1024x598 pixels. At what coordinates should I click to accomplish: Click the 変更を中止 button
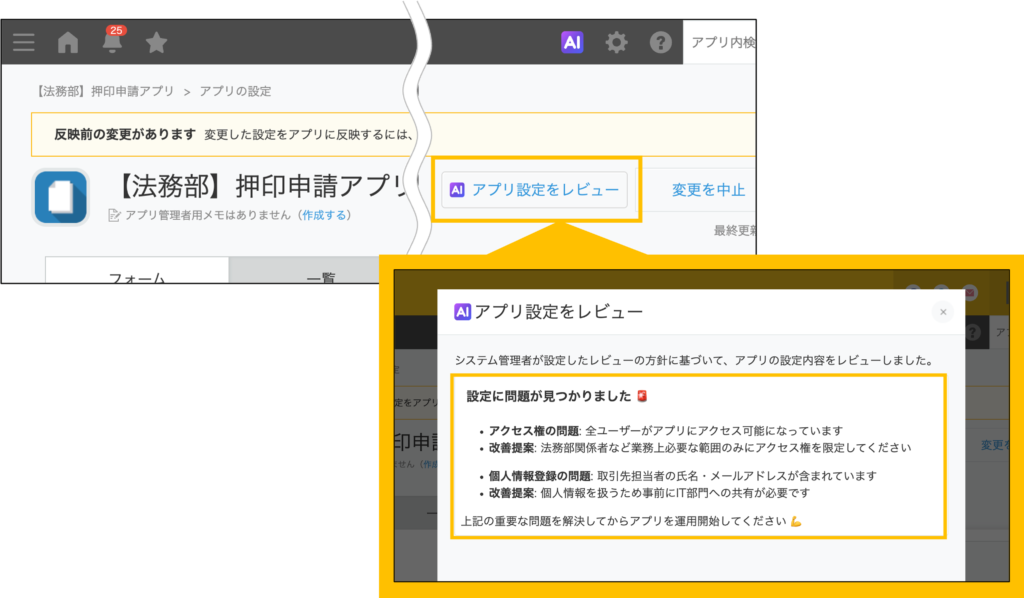click(708, 189)
